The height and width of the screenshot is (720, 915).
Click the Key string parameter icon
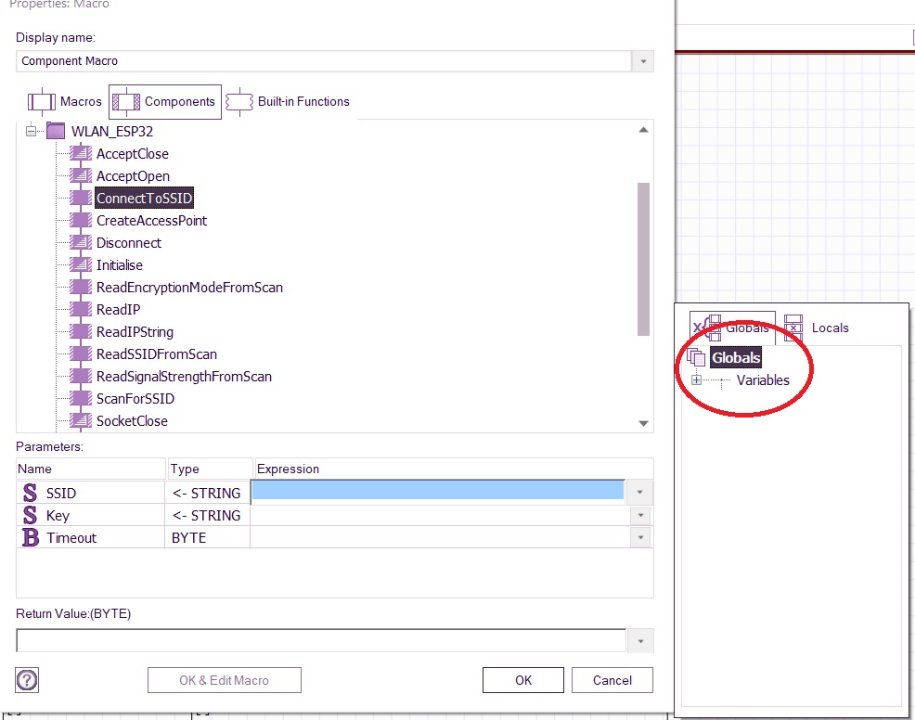30,516
